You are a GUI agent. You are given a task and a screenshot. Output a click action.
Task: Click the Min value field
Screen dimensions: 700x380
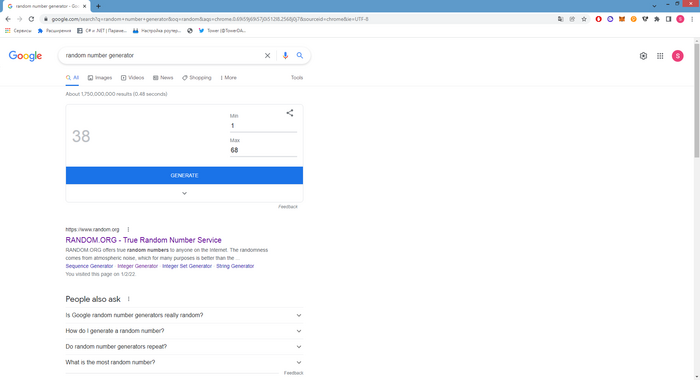(263, 126)
